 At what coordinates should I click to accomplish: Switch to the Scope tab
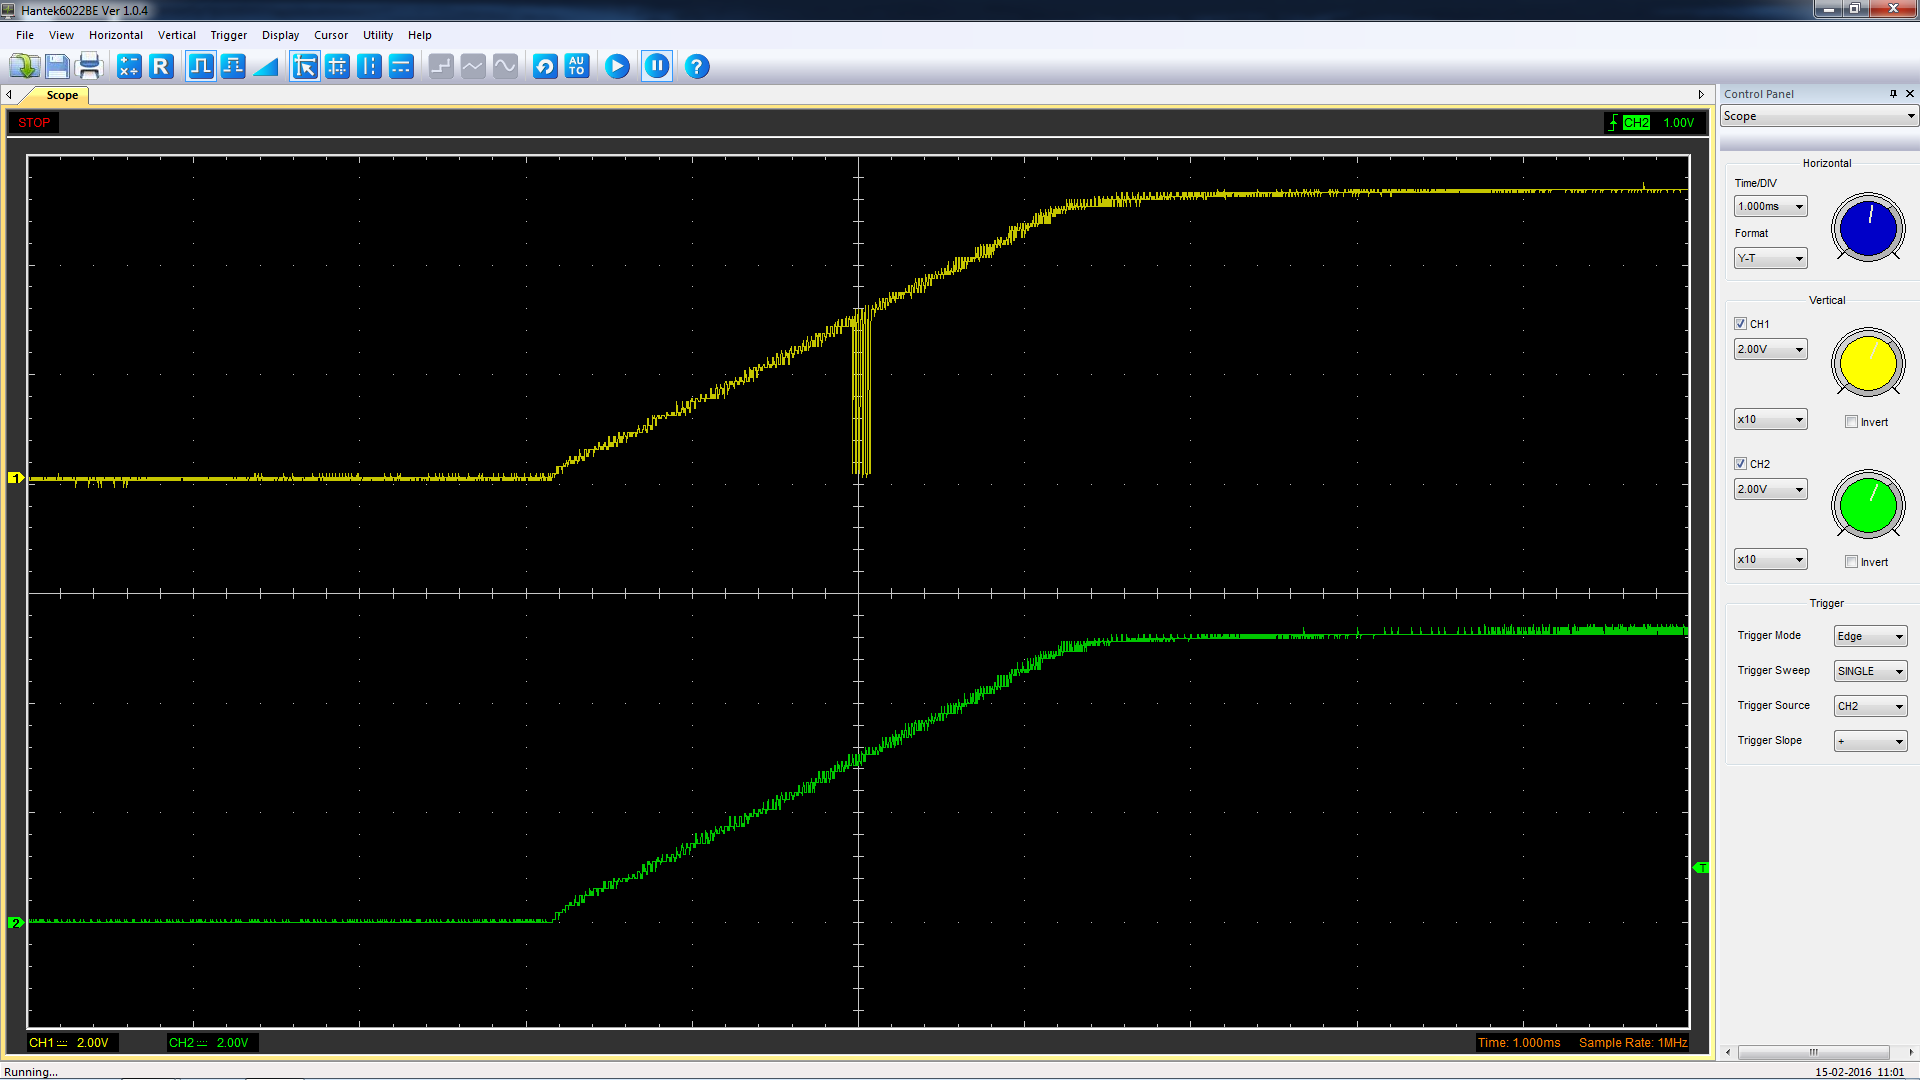tap(62, 95)
